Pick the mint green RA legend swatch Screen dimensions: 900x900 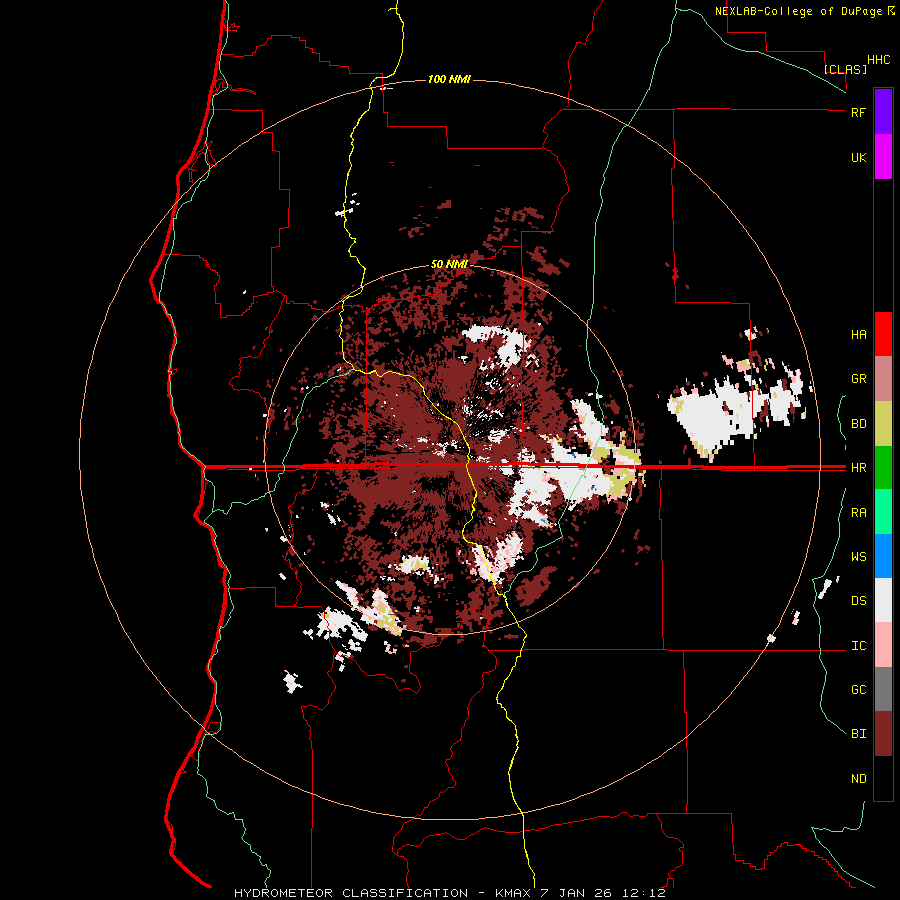883,512
